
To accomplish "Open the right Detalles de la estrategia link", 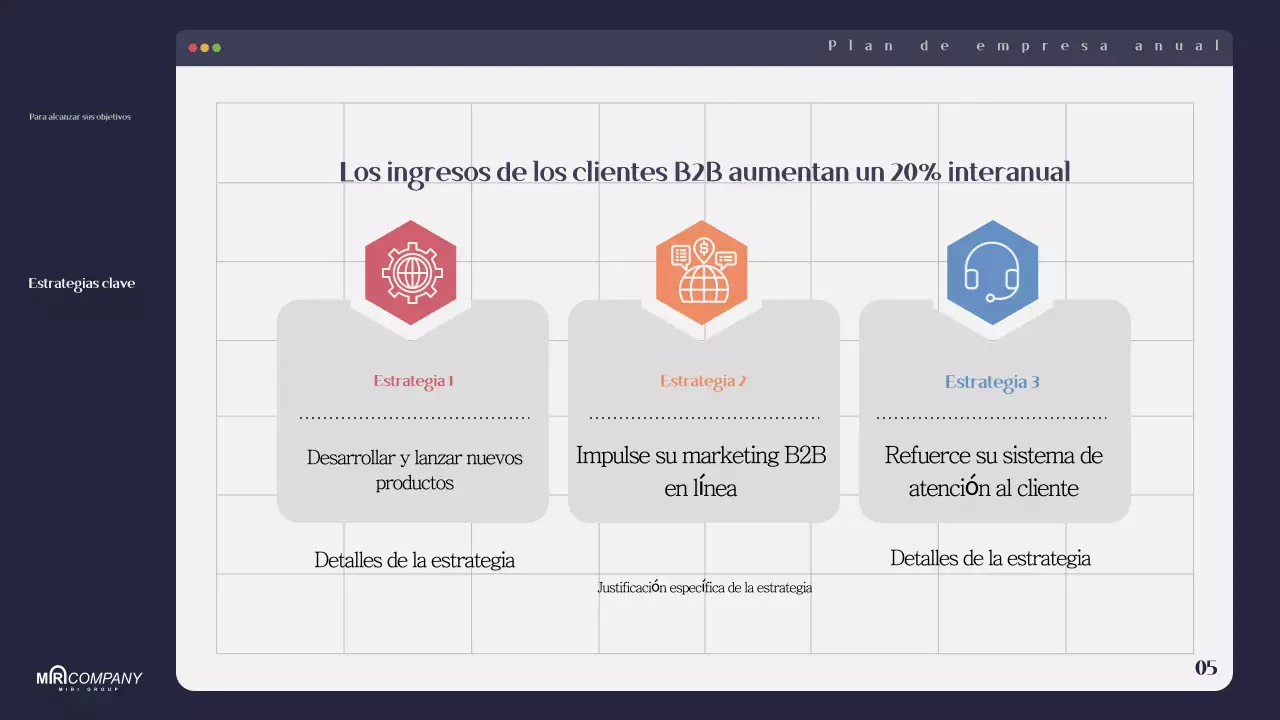I will click(x=991, y=558).
